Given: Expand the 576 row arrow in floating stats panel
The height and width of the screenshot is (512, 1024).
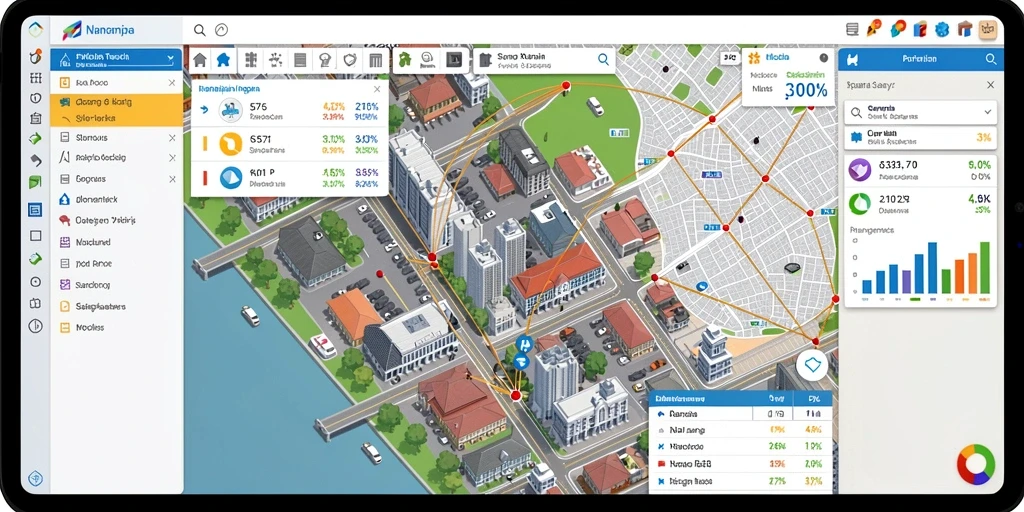Looking at the screenshot, I should [x=204, y=110].
